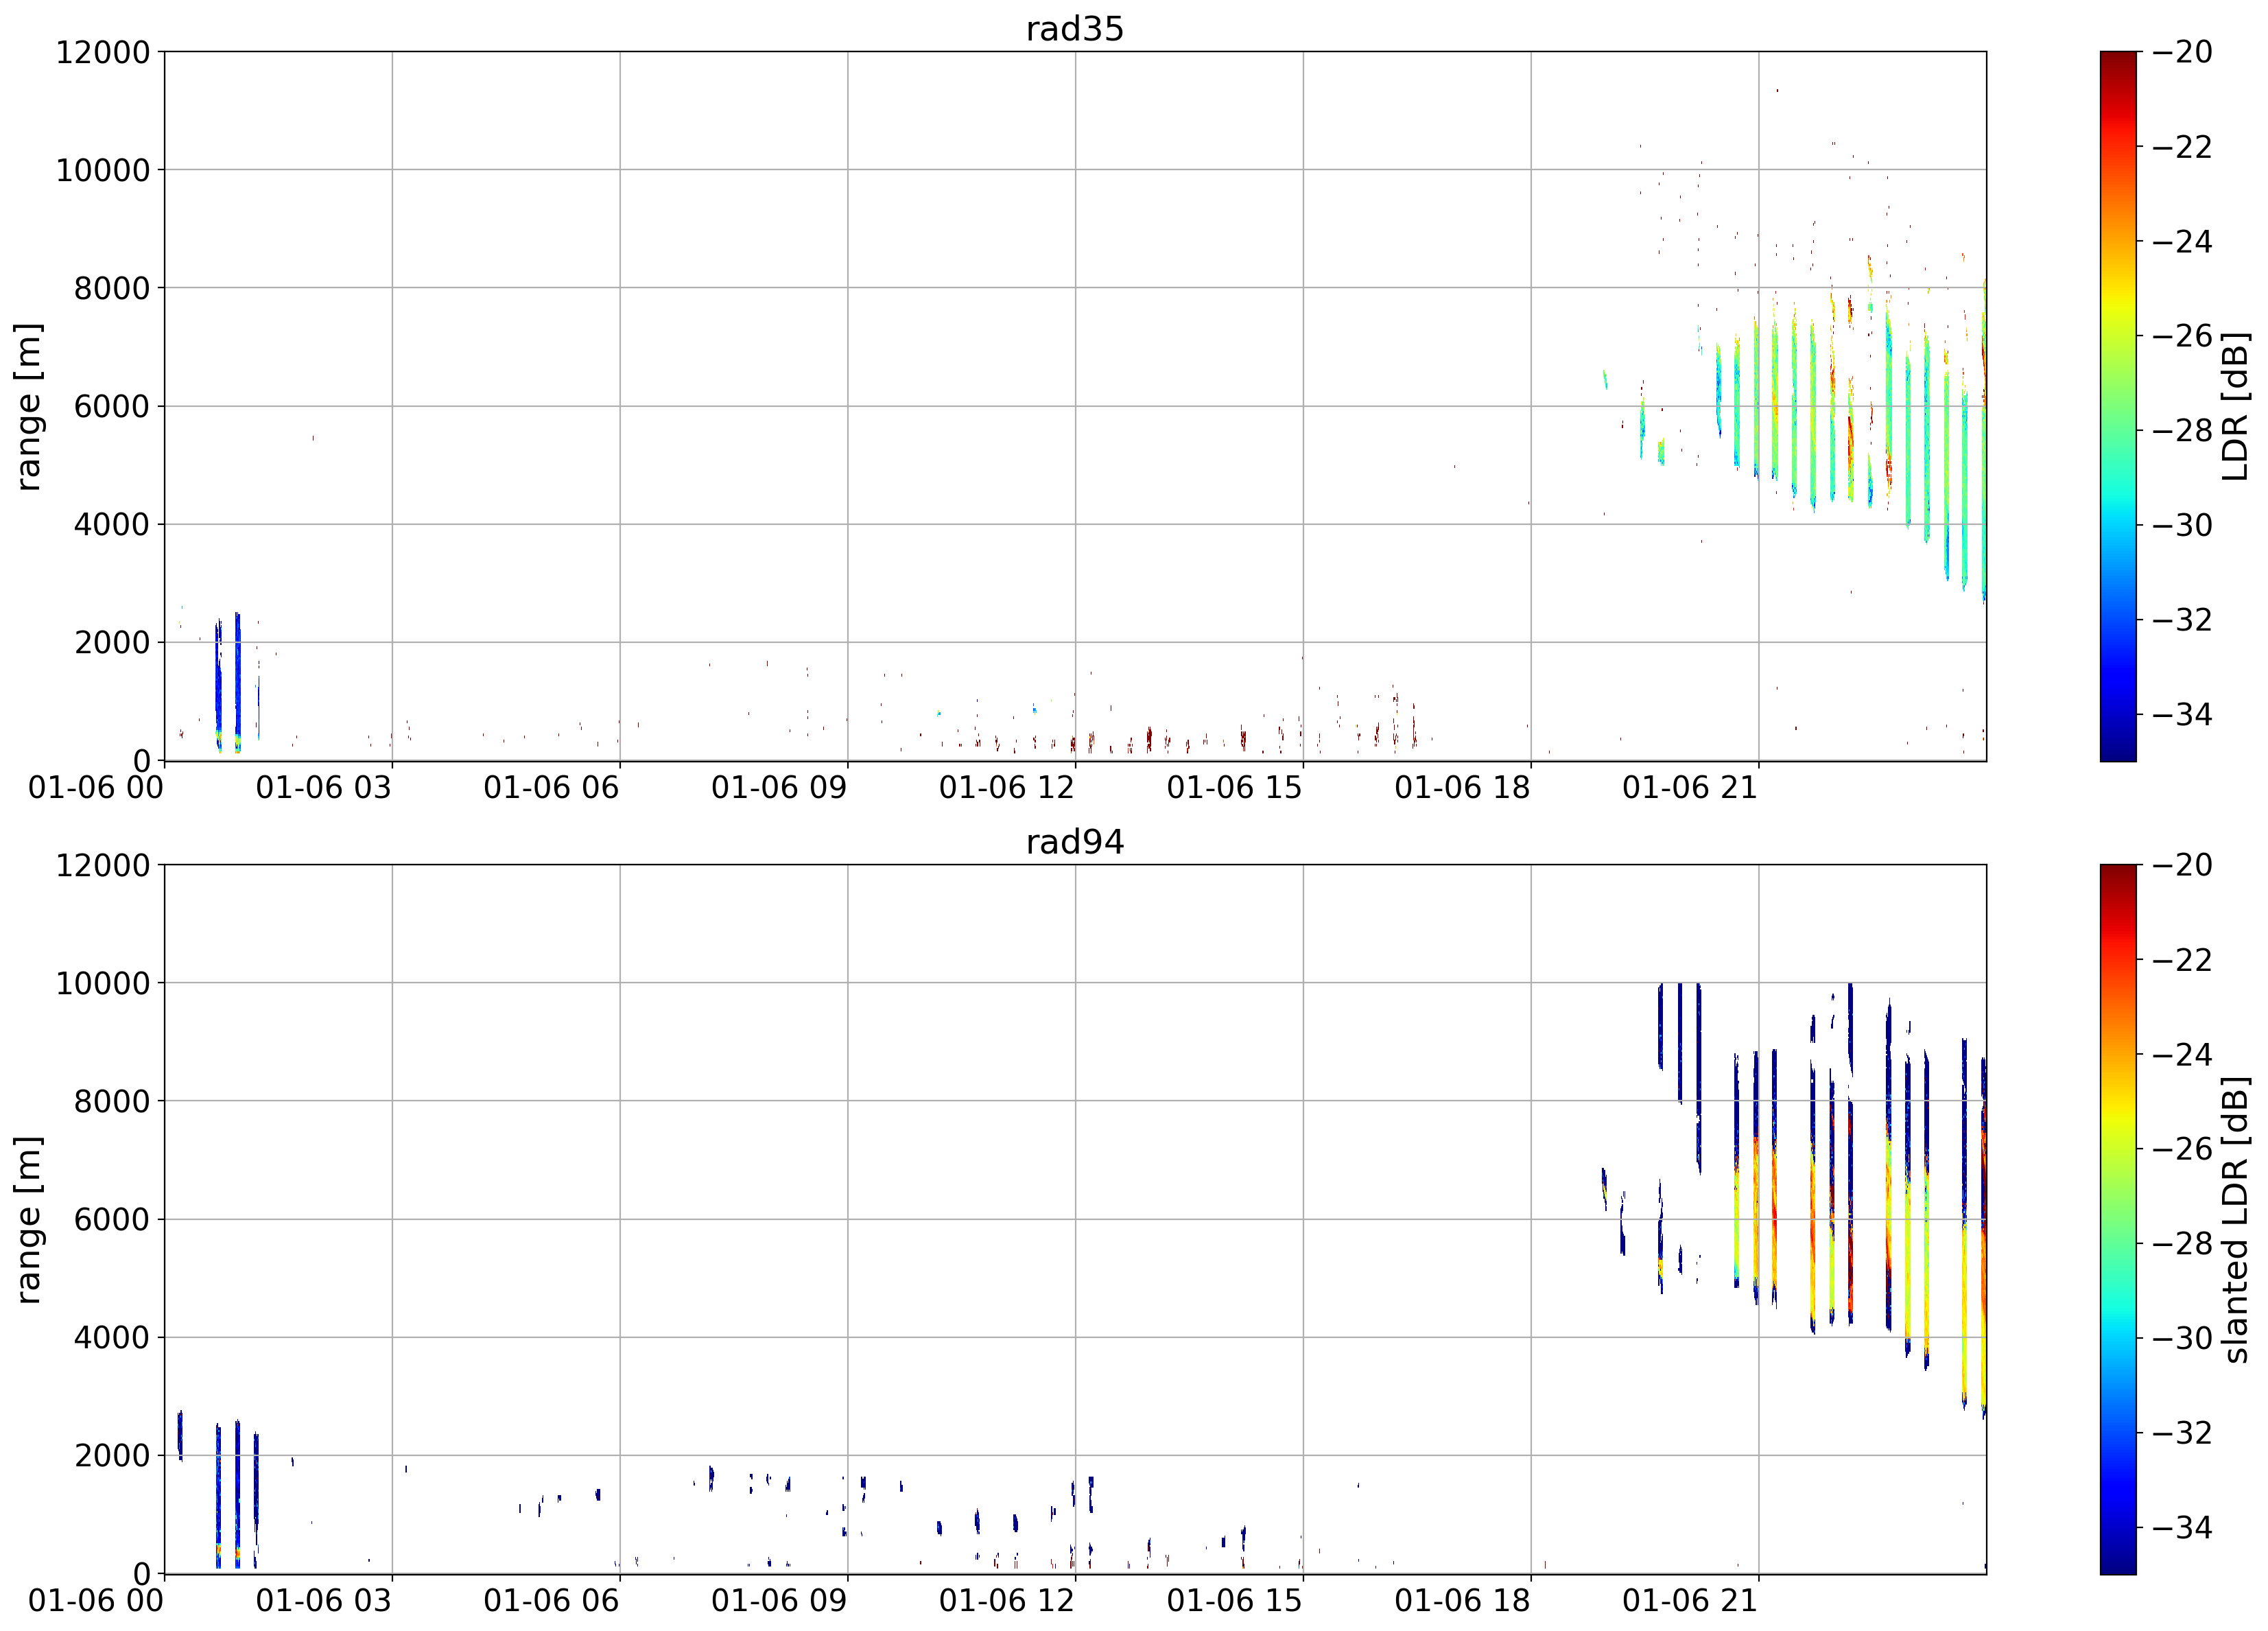Click the 8000 y-tick in the rad35 plot

pos(111,288)
